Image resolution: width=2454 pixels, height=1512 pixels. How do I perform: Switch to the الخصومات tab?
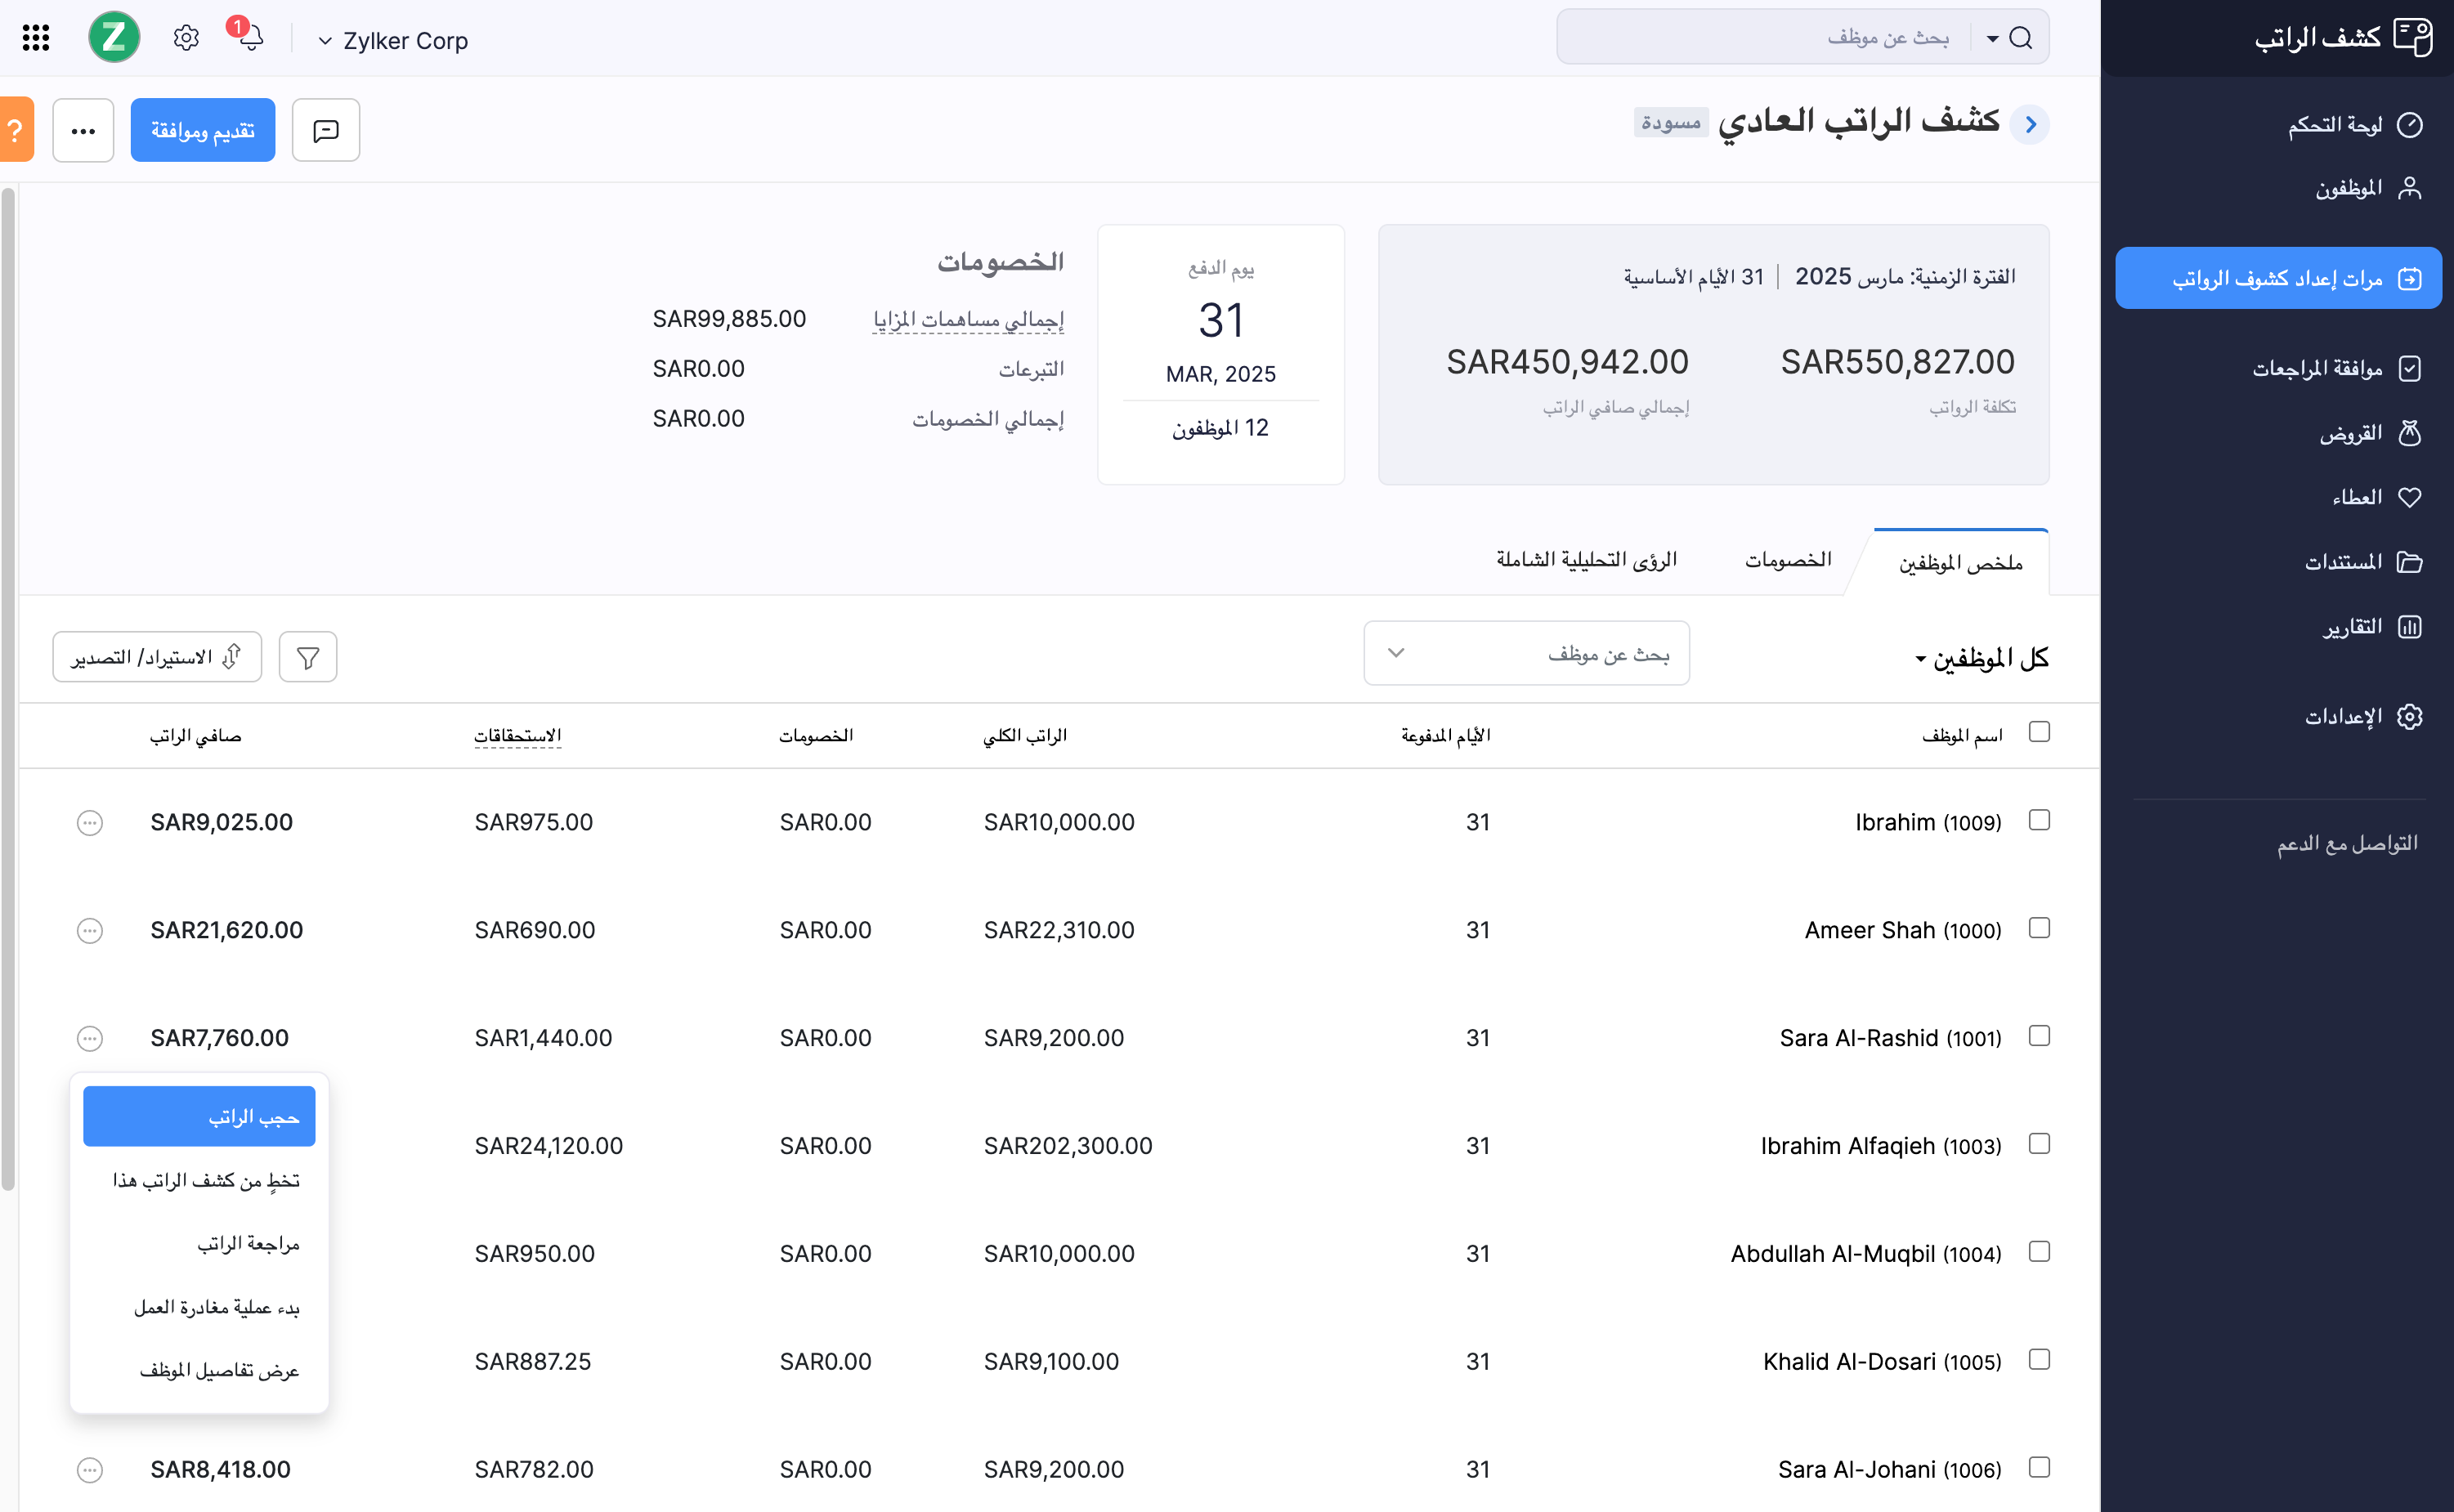1789,559
